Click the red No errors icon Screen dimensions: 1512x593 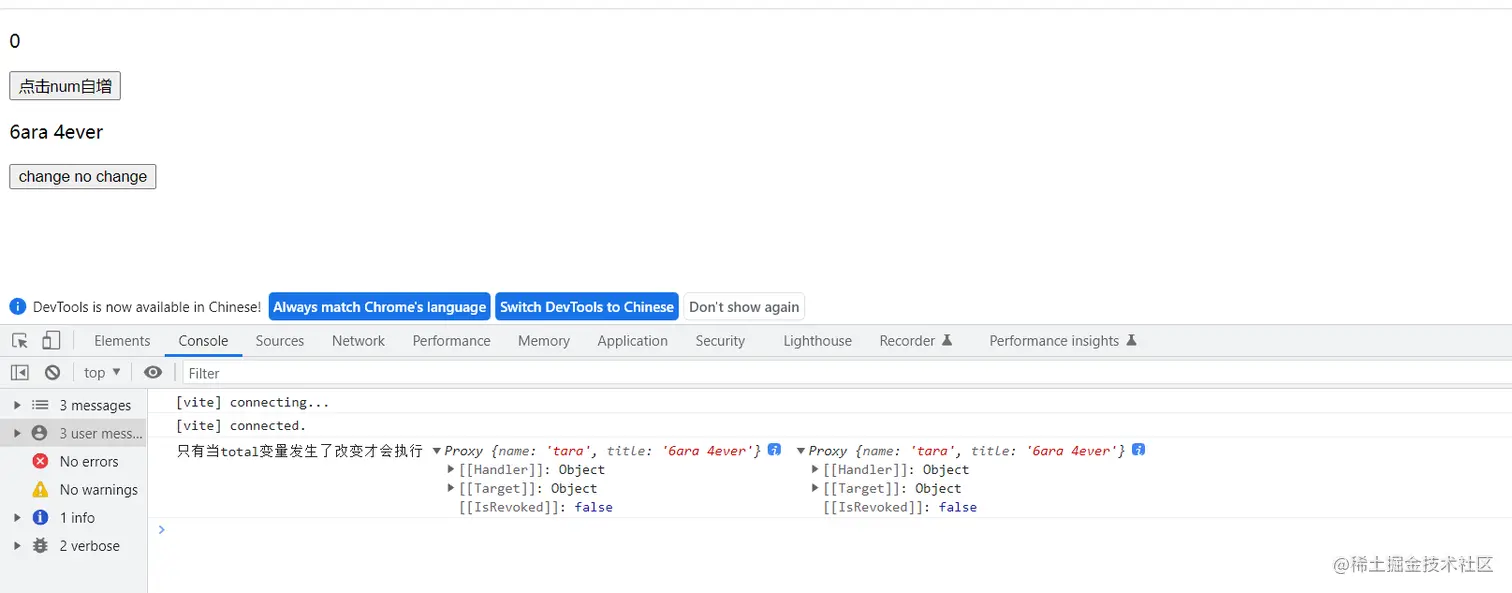pyautogui.click(x=40, y=461)
